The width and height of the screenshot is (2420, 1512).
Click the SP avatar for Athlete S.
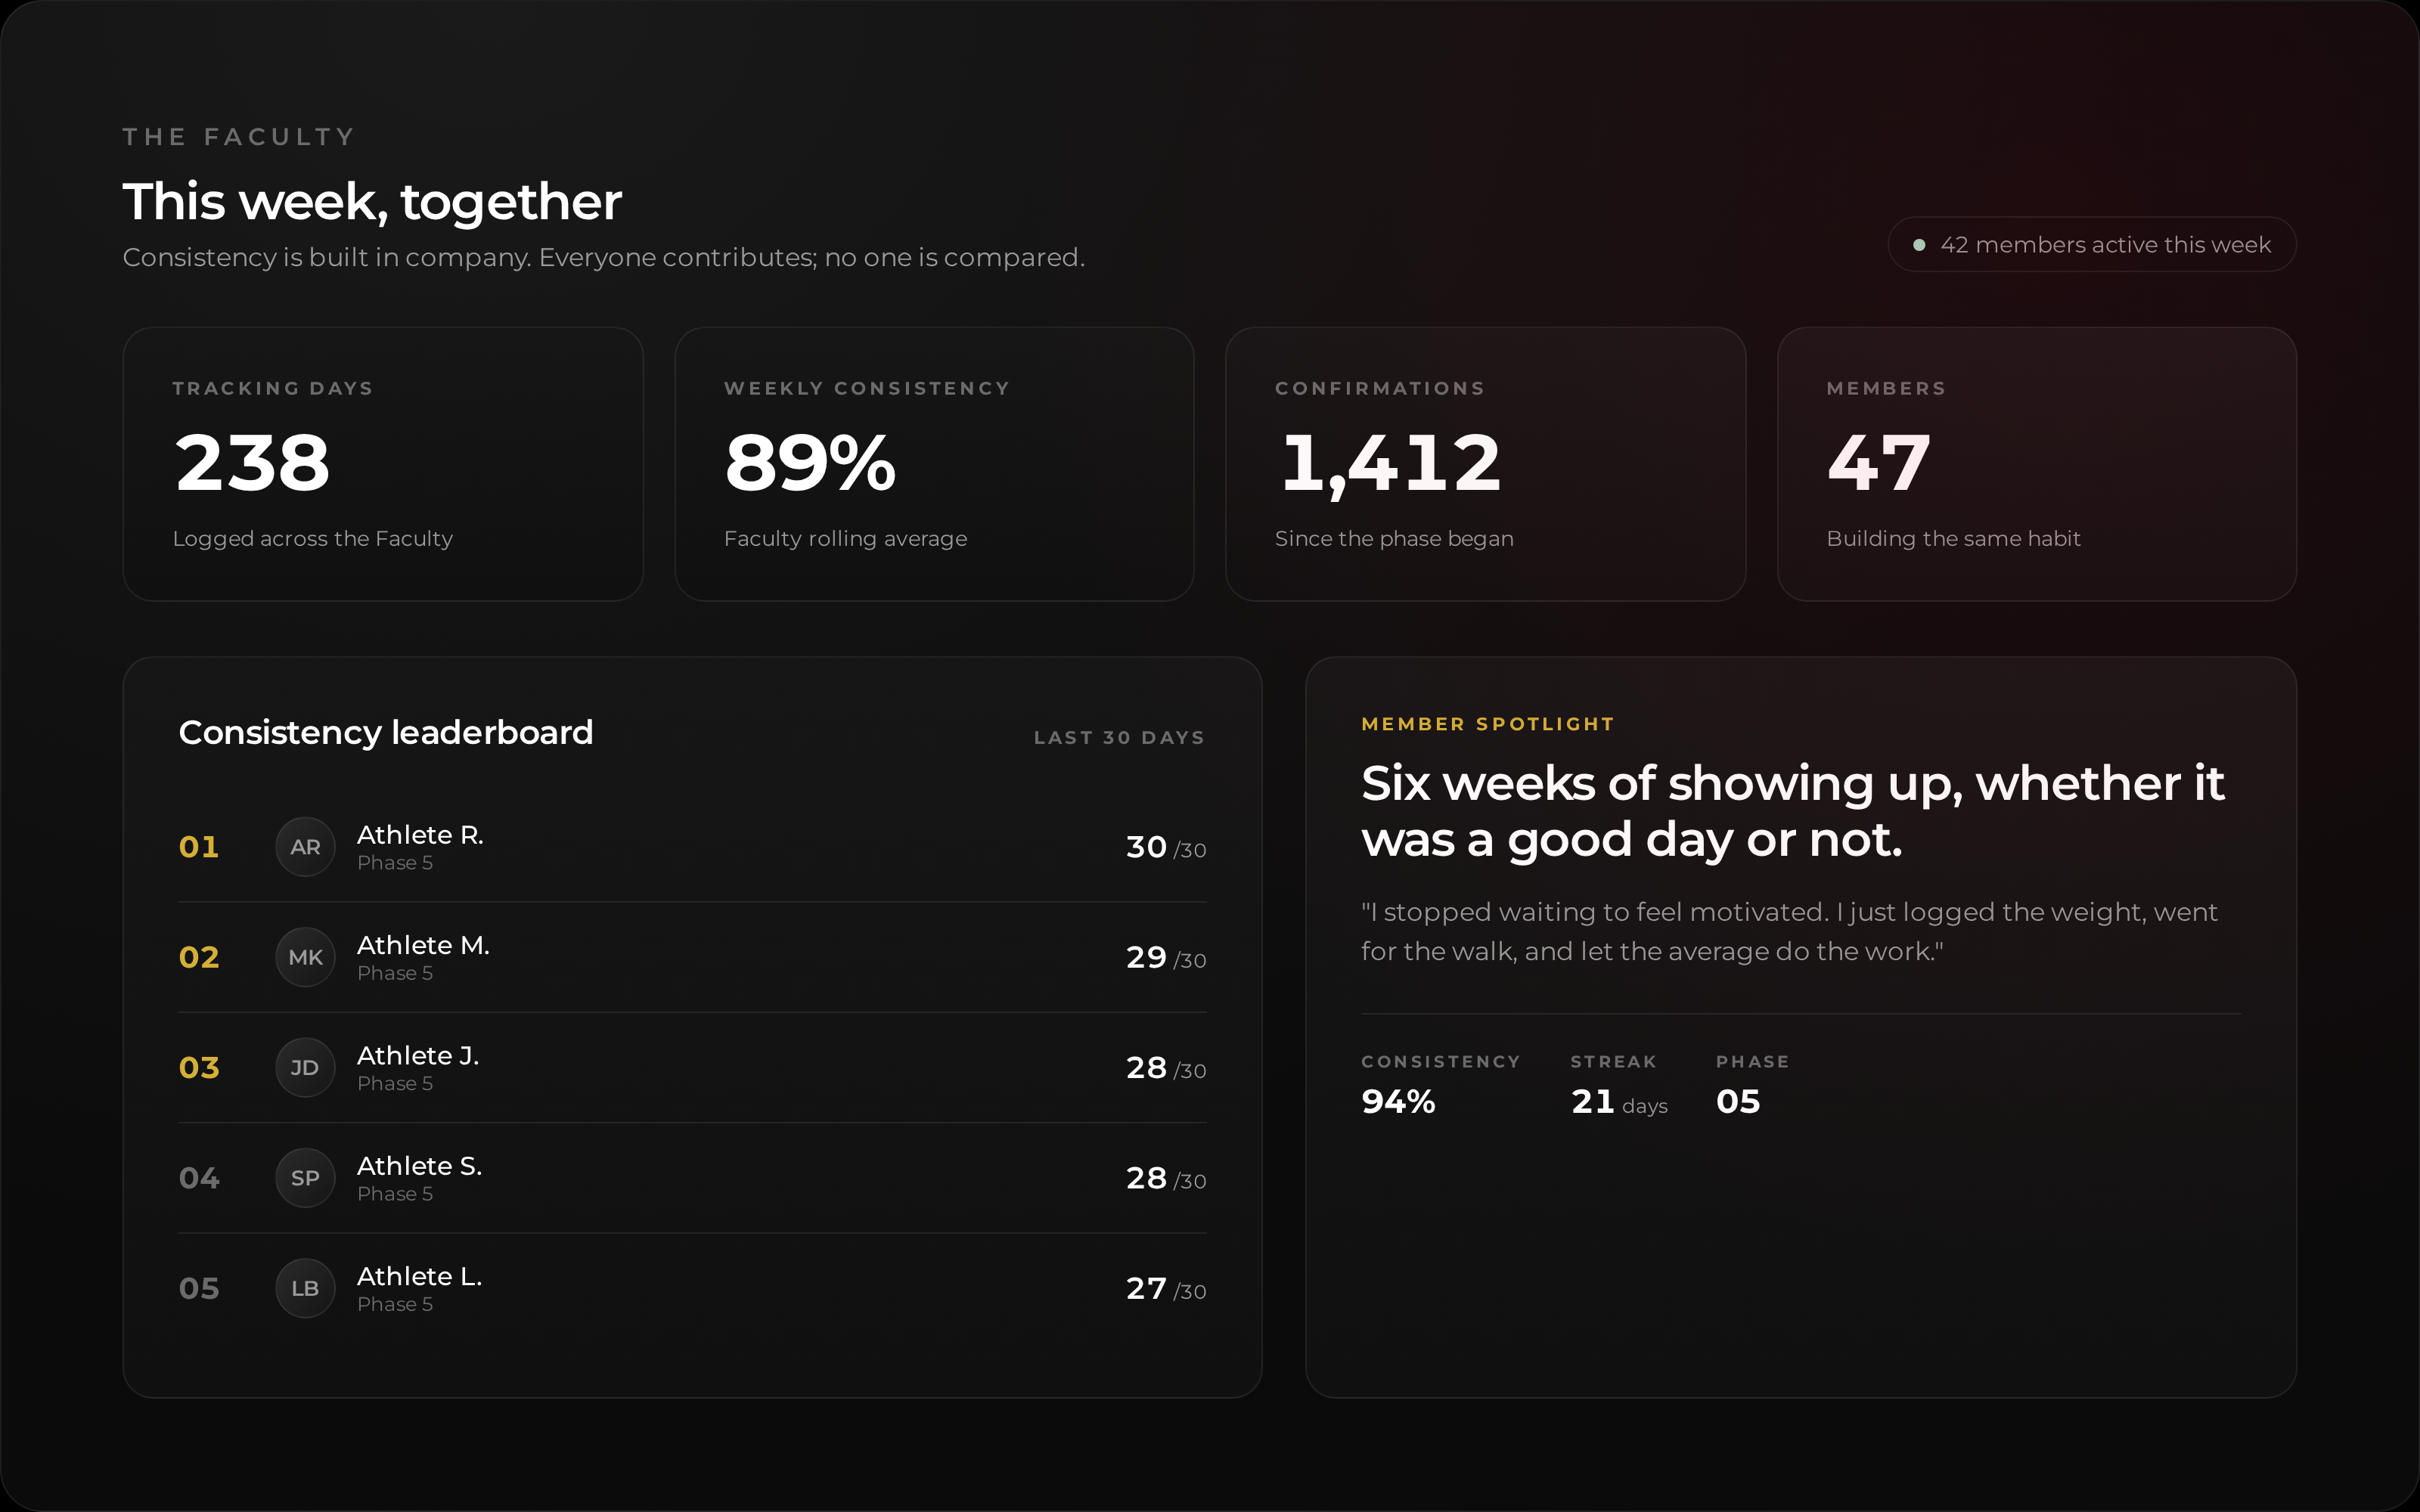point(305,1178)
